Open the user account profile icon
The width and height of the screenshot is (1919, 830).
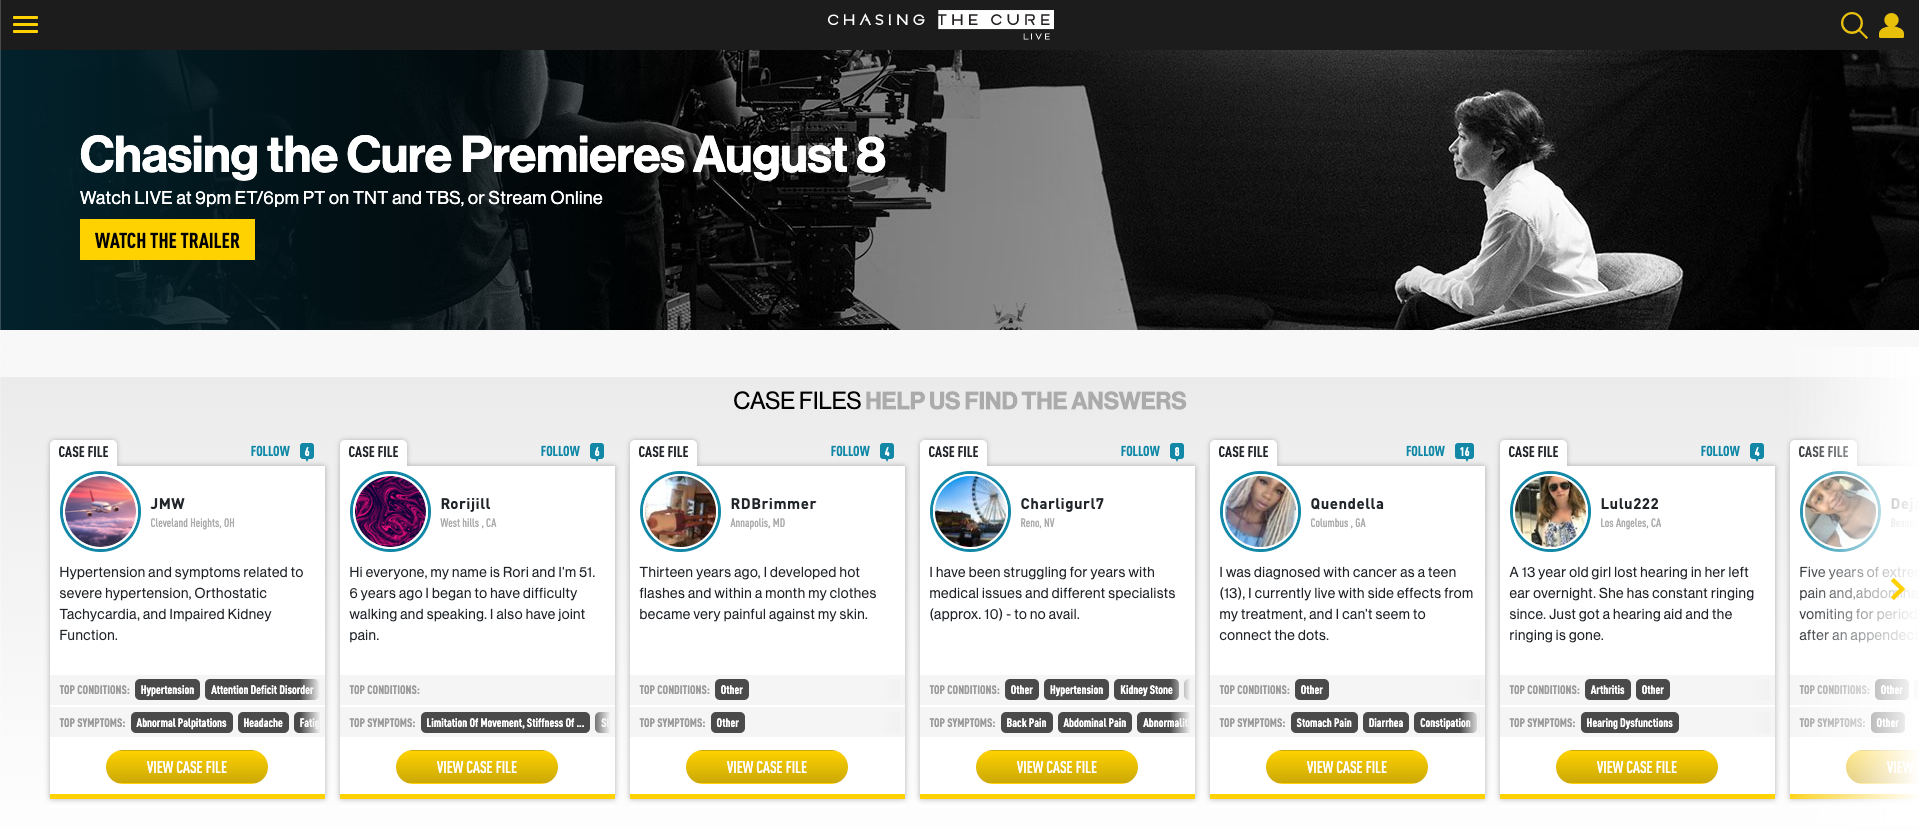(1891, 25)
